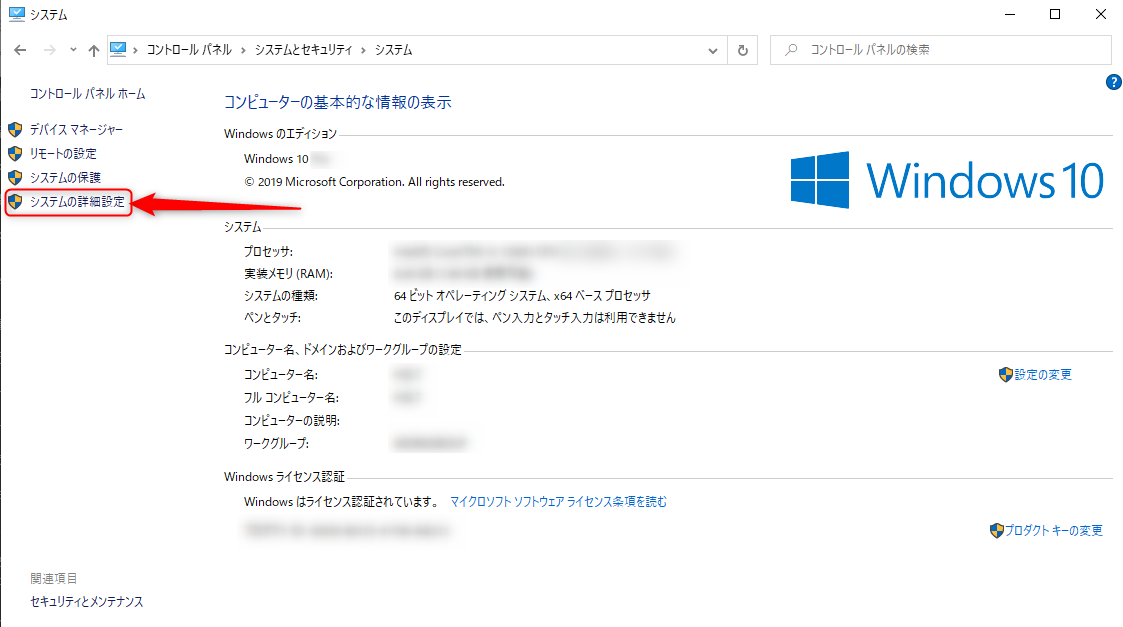Click the > separator after コントロール パネル
The width and height of the screenshot is (1123, 627).
pos(244,50)
